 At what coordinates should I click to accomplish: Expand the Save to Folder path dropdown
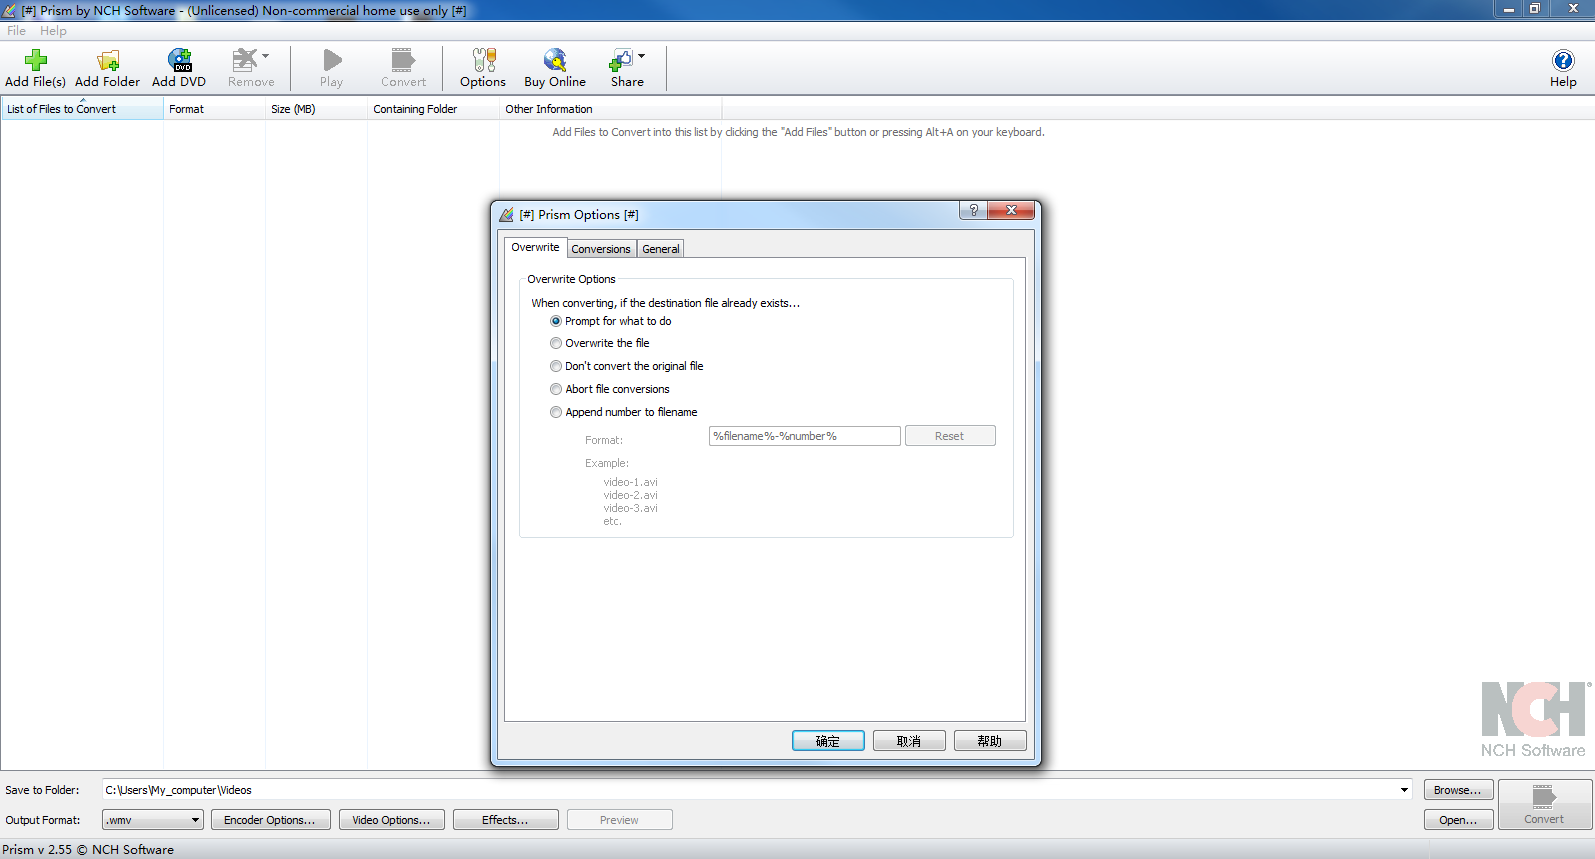[1403, 790]
